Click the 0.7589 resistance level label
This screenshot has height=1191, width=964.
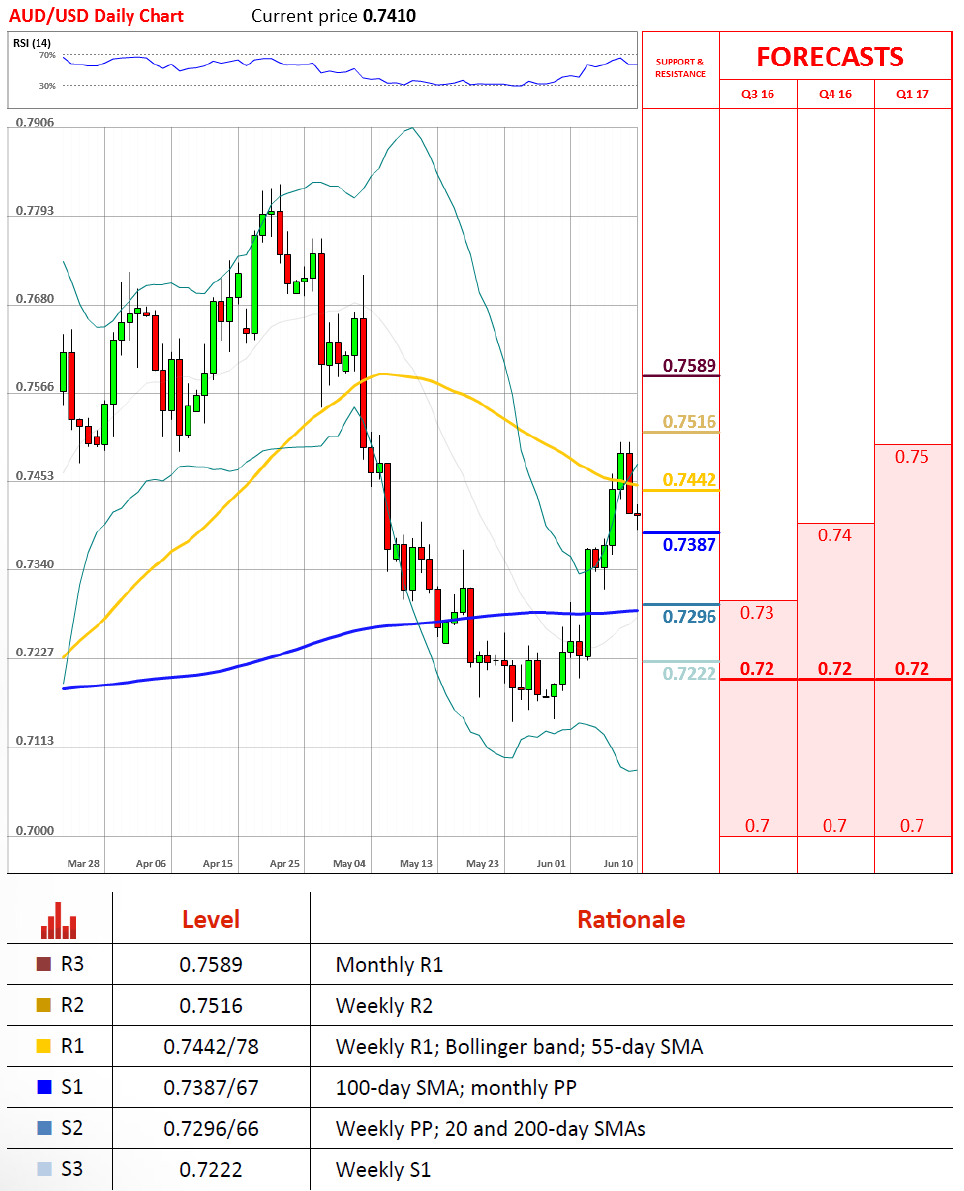click(x=689, y=365)
